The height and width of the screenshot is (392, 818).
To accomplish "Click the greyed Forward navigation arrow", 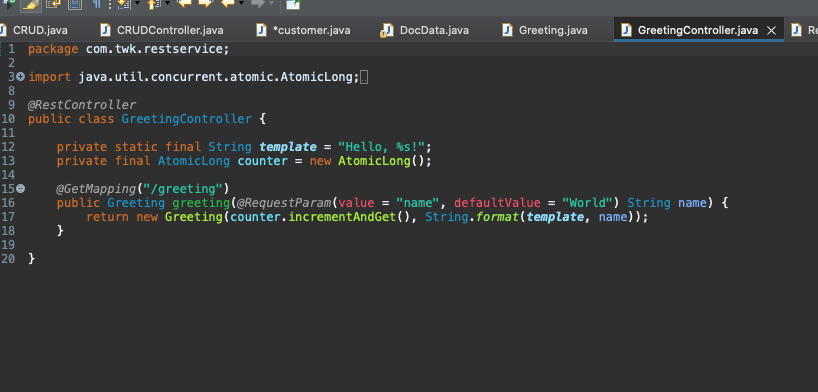I will point(258,4).
